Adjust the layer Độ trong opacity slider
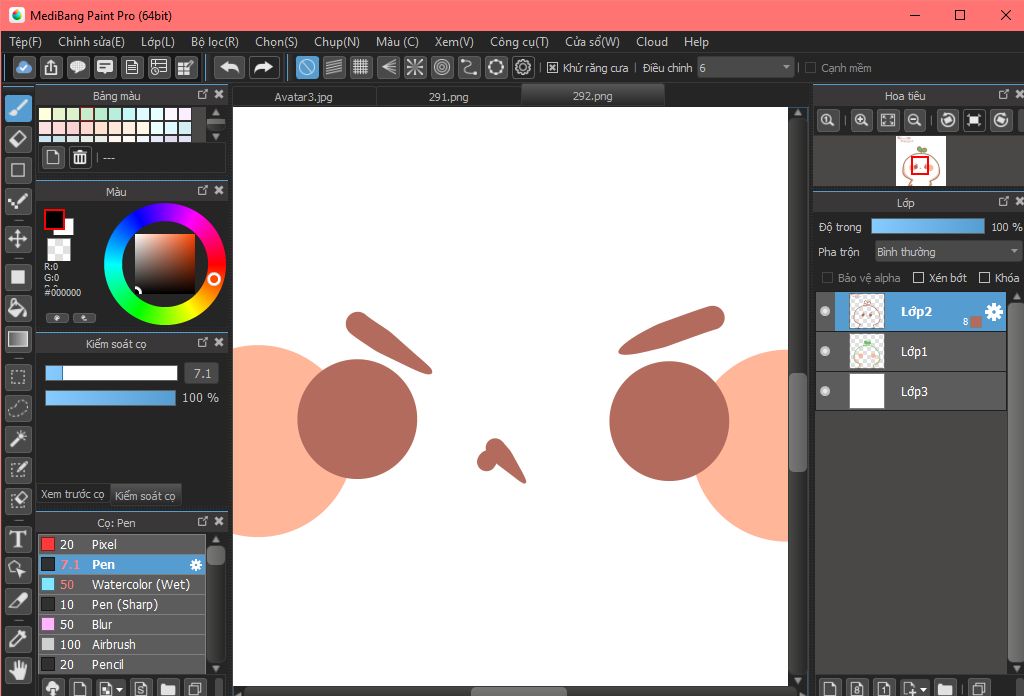 click(927, 227)
